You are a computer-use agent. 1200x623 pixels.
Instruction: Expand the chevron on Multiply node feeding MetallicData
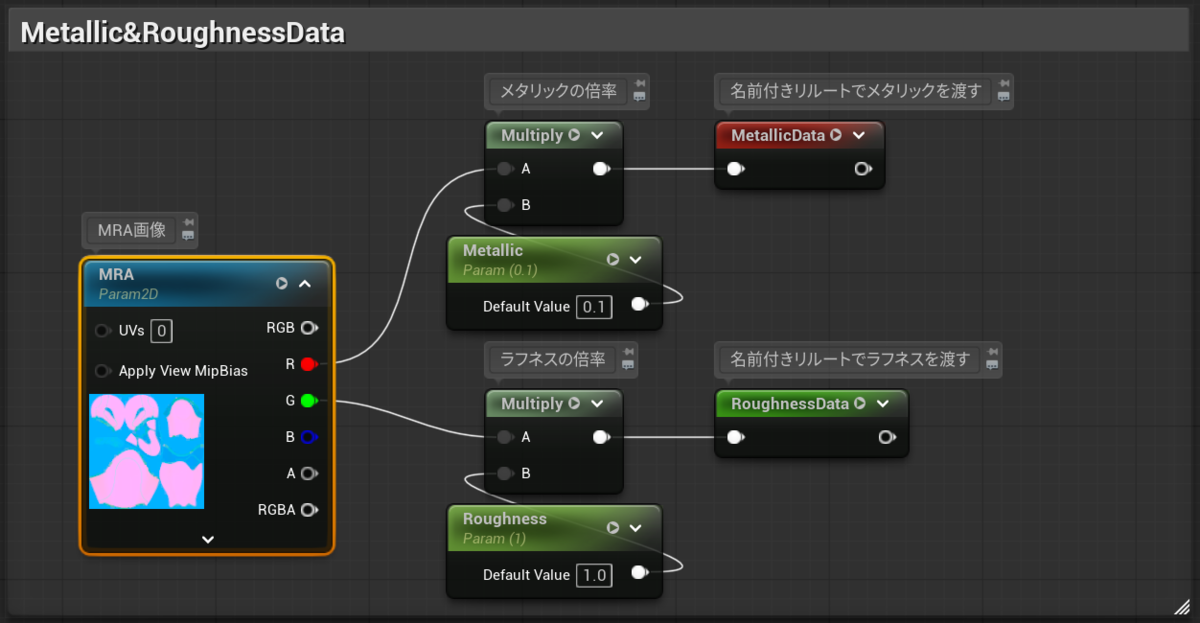[597, 135]
